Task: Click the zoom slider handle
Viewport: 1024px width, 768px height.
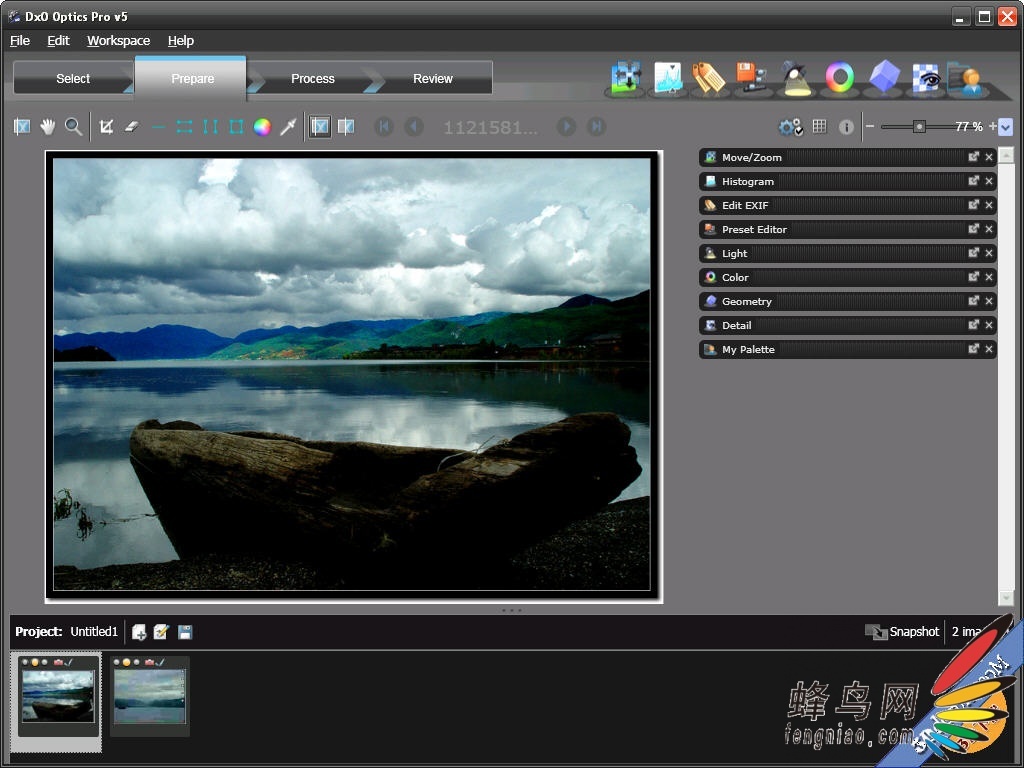Action: [x=919, y=127]
